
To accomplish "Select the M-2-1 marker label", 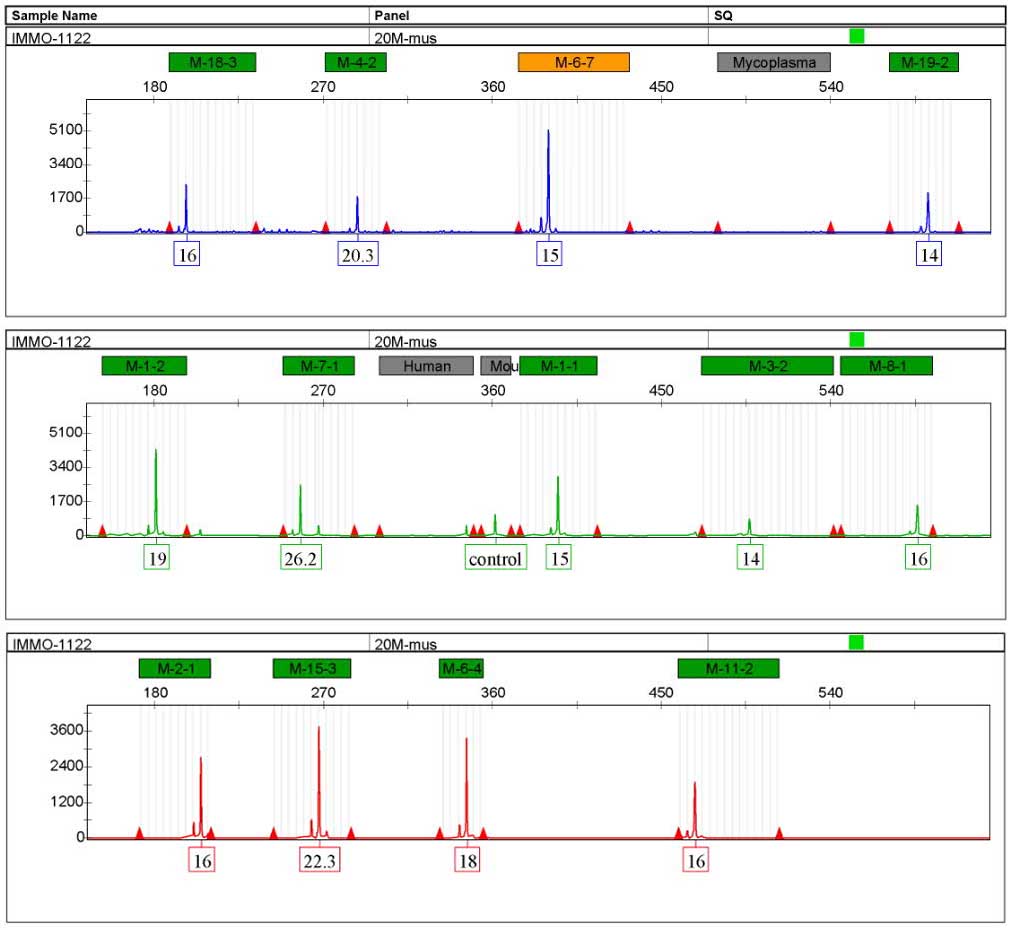I will tap(175, 668).
